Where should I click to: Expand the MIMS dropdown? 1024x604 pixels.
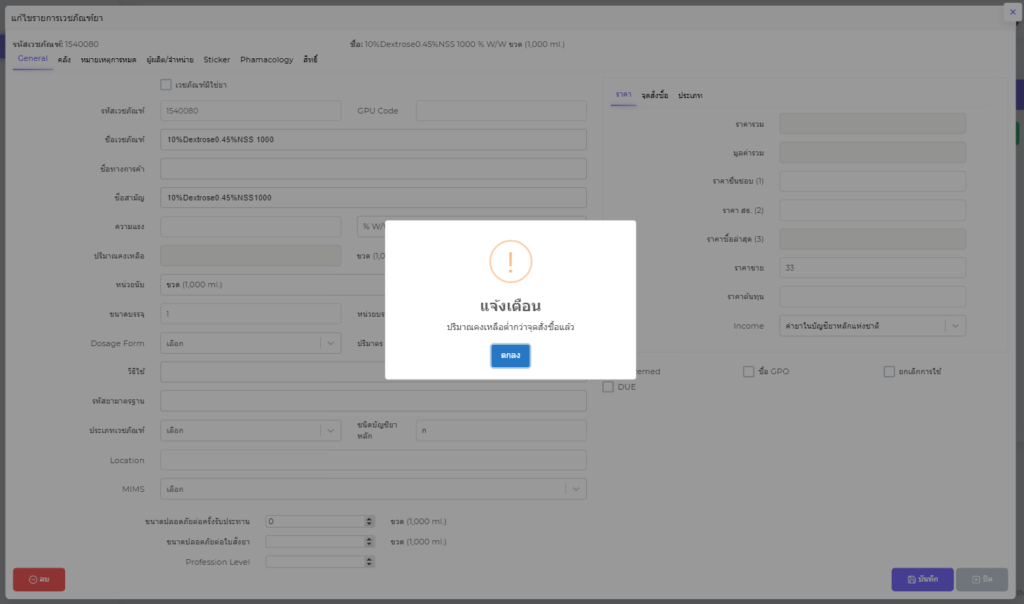575,489
